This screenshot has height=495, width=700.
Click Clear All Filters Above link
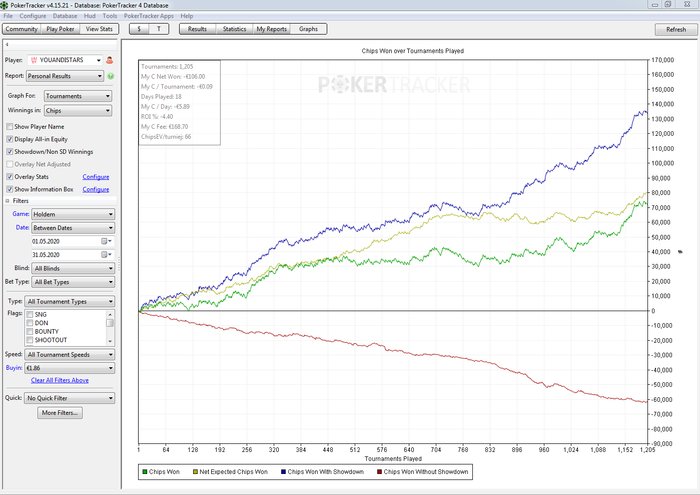click(x=60, y=380)
